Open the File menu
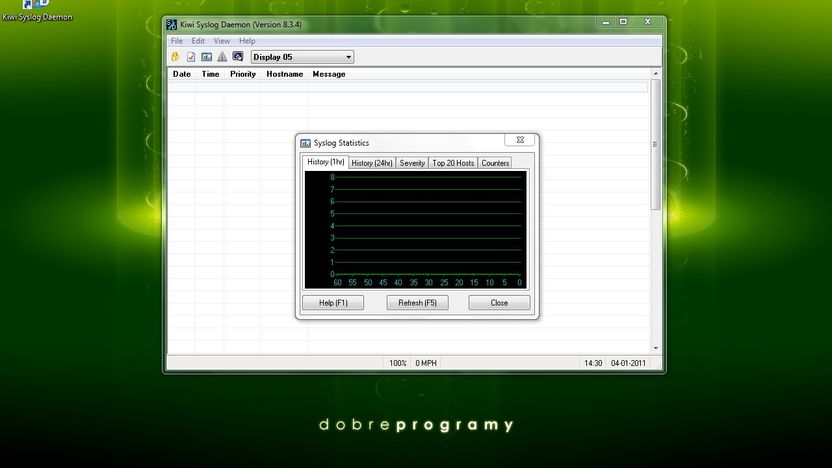This screenshot has height=468, width=832. 177,41
